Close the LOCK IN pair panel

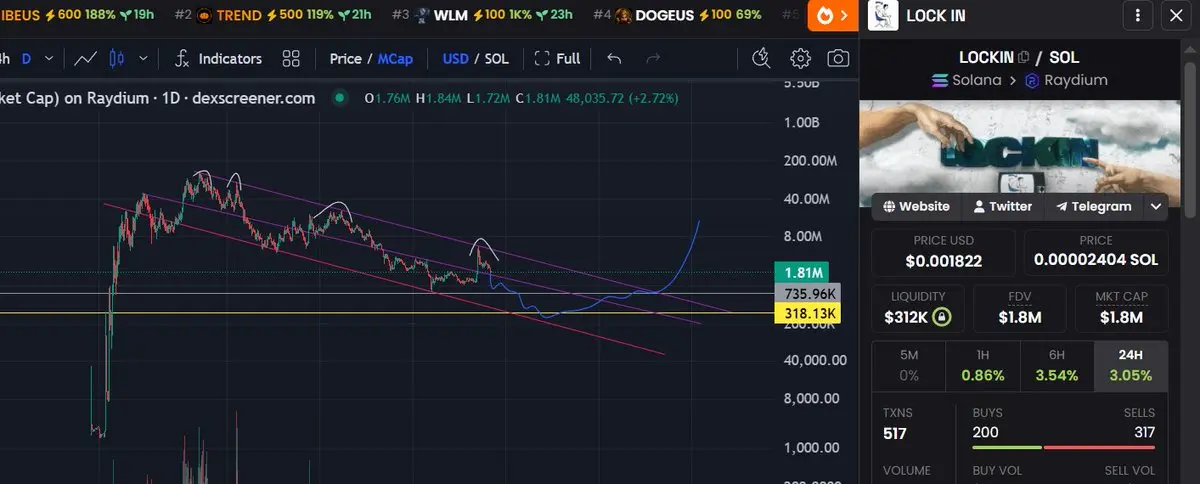pyautogui.click(x=1175, y=15)
